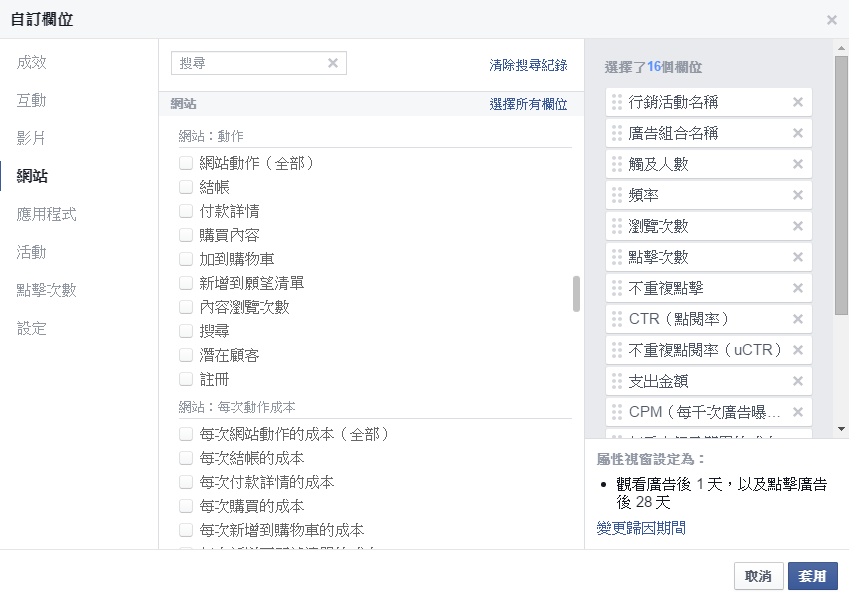This screenshot has width=849, height=599.
Task: Remove the 頻率 column using its X
Action: tap(797, 195)
